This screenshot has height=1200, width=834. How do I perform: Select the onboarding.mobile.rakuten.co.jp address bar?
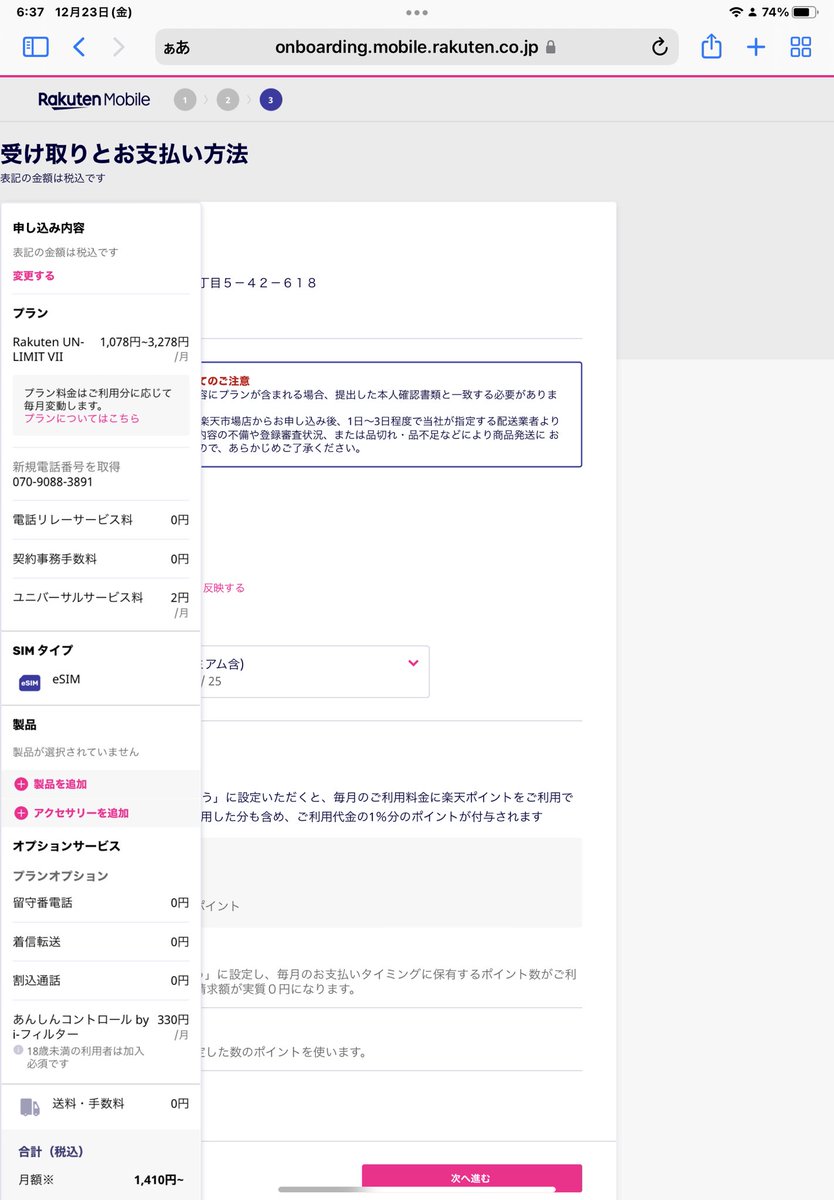417,47
